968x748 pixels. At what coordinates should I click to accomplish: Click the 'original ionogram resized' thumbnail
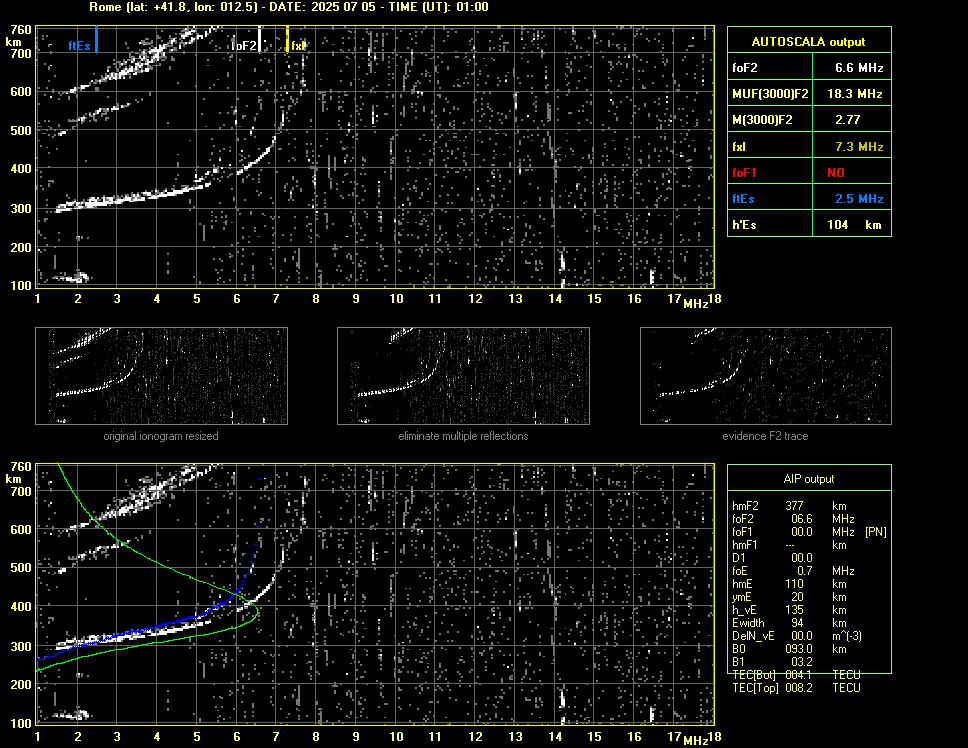coord(161,376)
